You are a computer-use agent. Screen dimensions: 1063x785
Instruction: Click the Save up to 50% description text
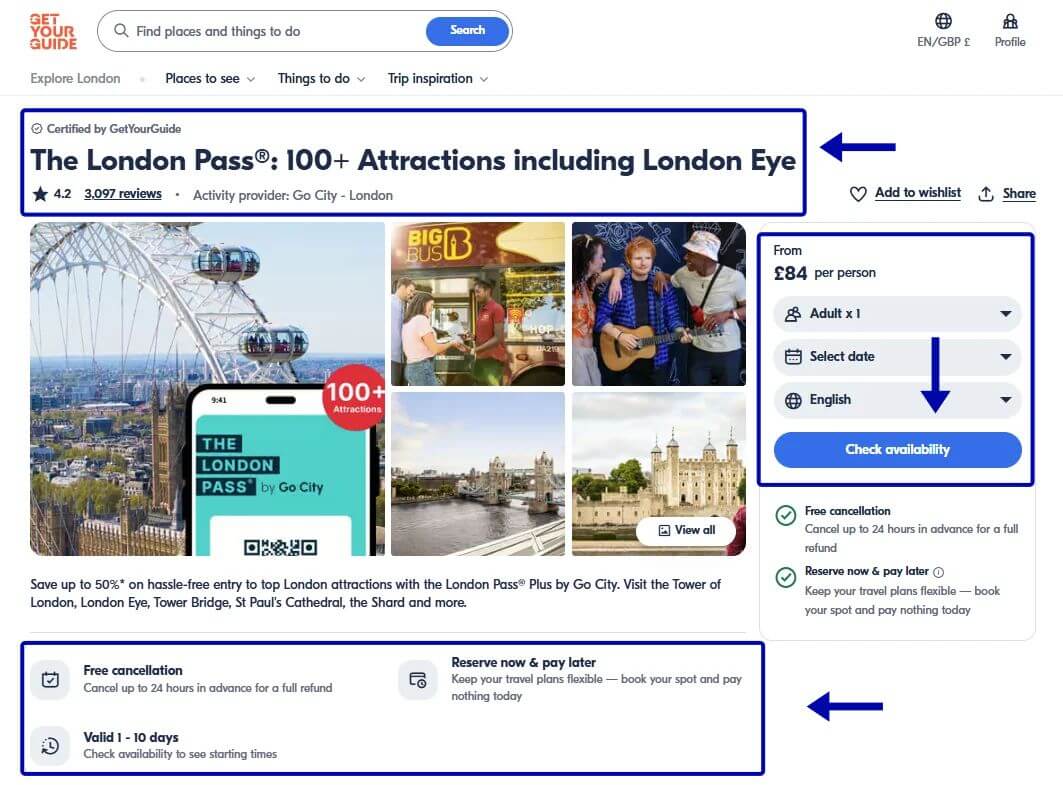tap(376, 593)
